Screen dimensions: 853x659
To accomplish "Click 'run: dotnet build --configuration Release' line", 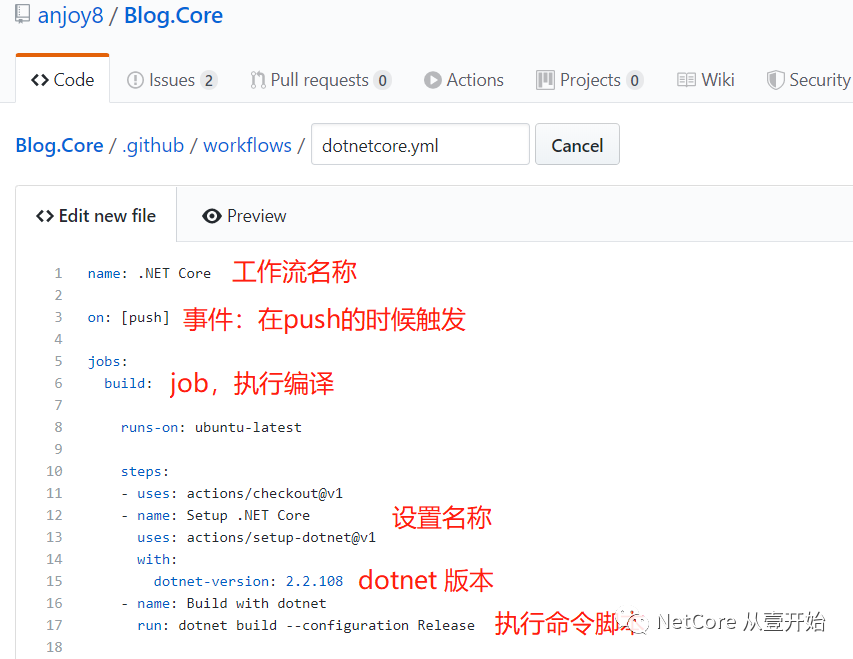I will 306,625.
